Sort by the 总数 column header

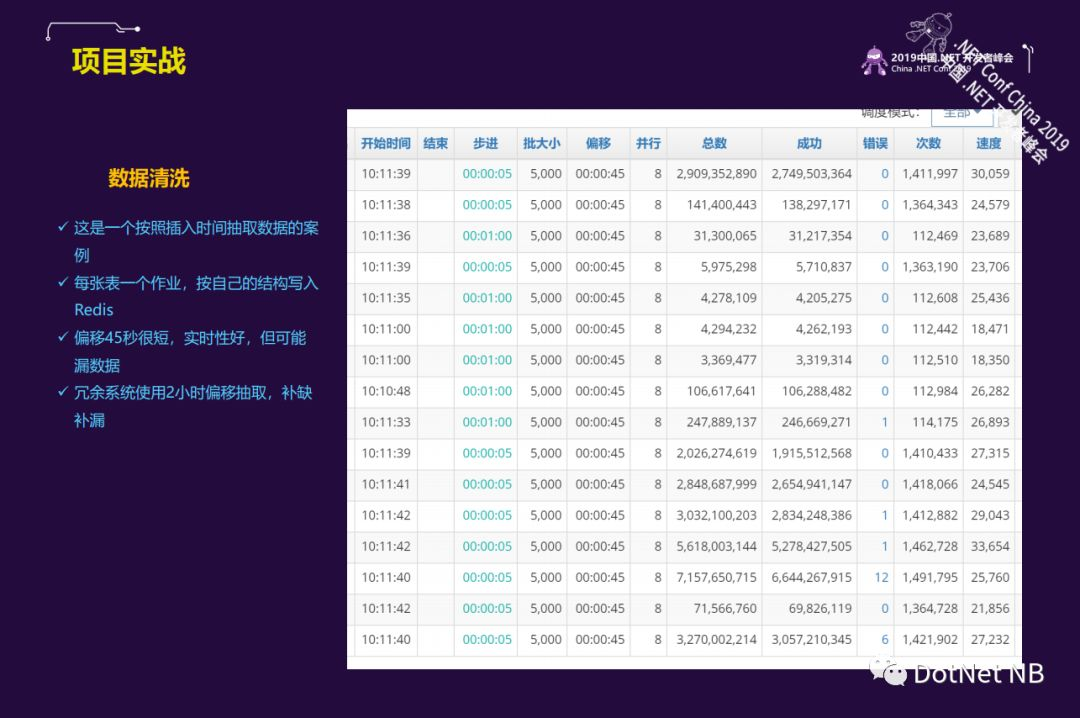pyautogui.click(x=714, y=143)
